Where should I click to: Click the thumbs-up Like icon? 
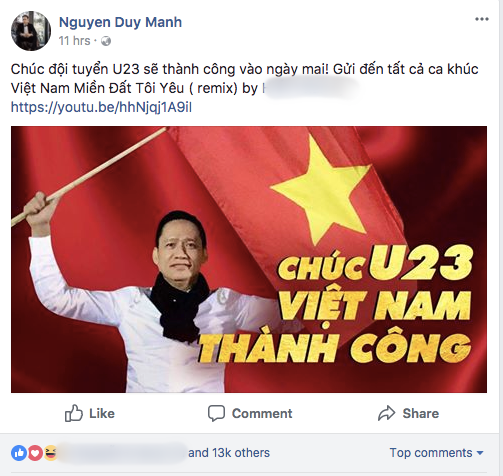[x=73, y=413]
